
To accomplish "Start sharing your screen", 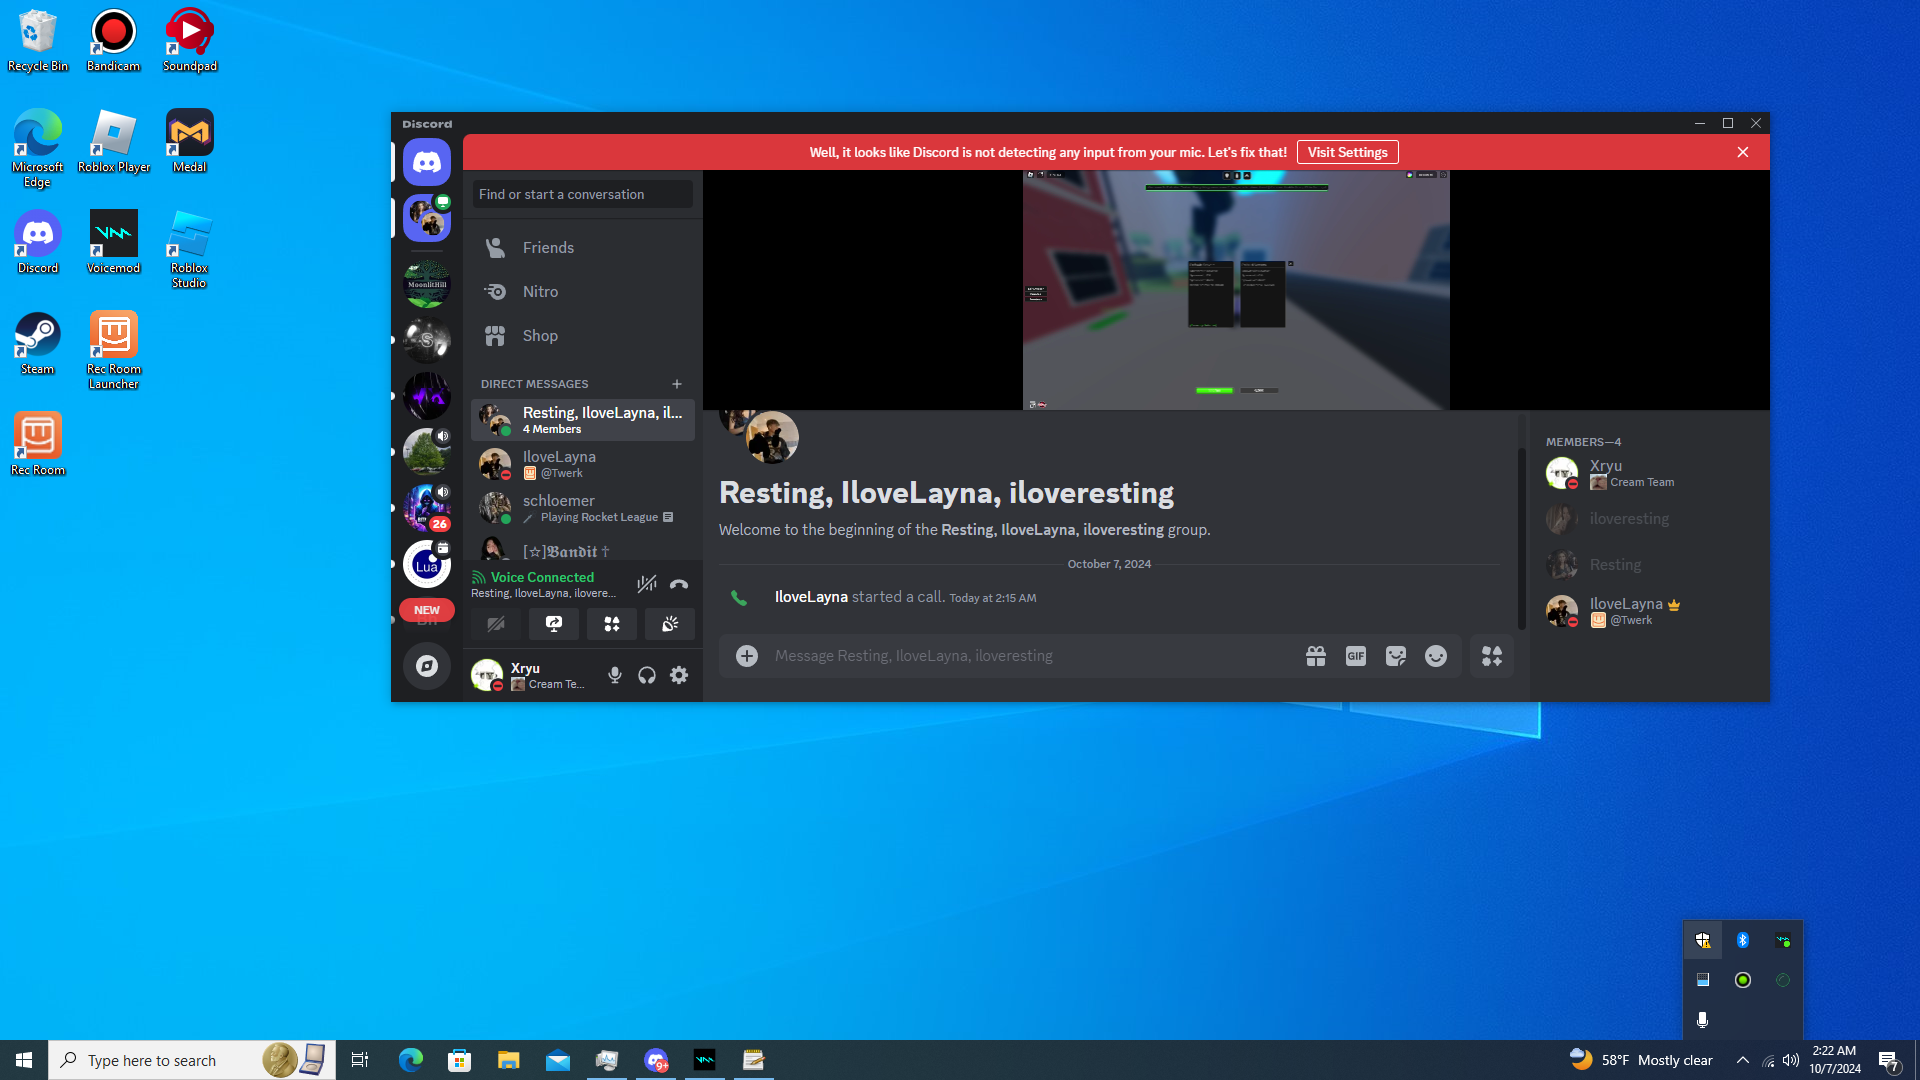I will point(554,624).
